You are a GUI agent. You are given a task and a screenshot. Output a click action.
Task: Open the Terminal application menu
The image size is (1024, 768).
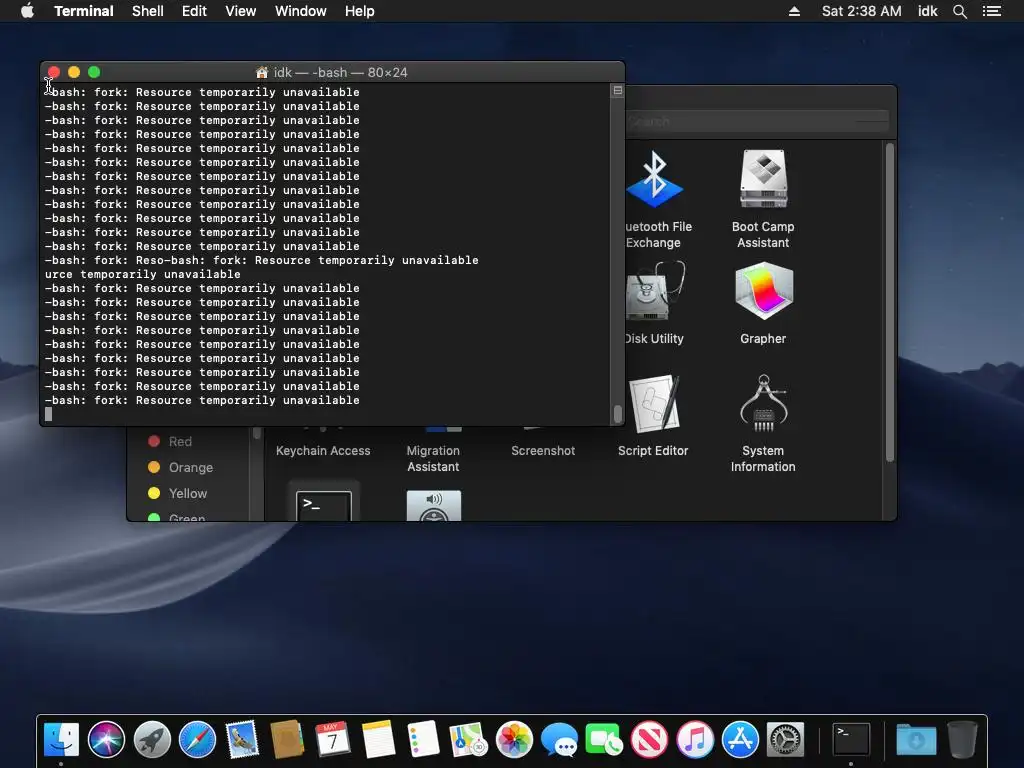(x=84, y=11)
